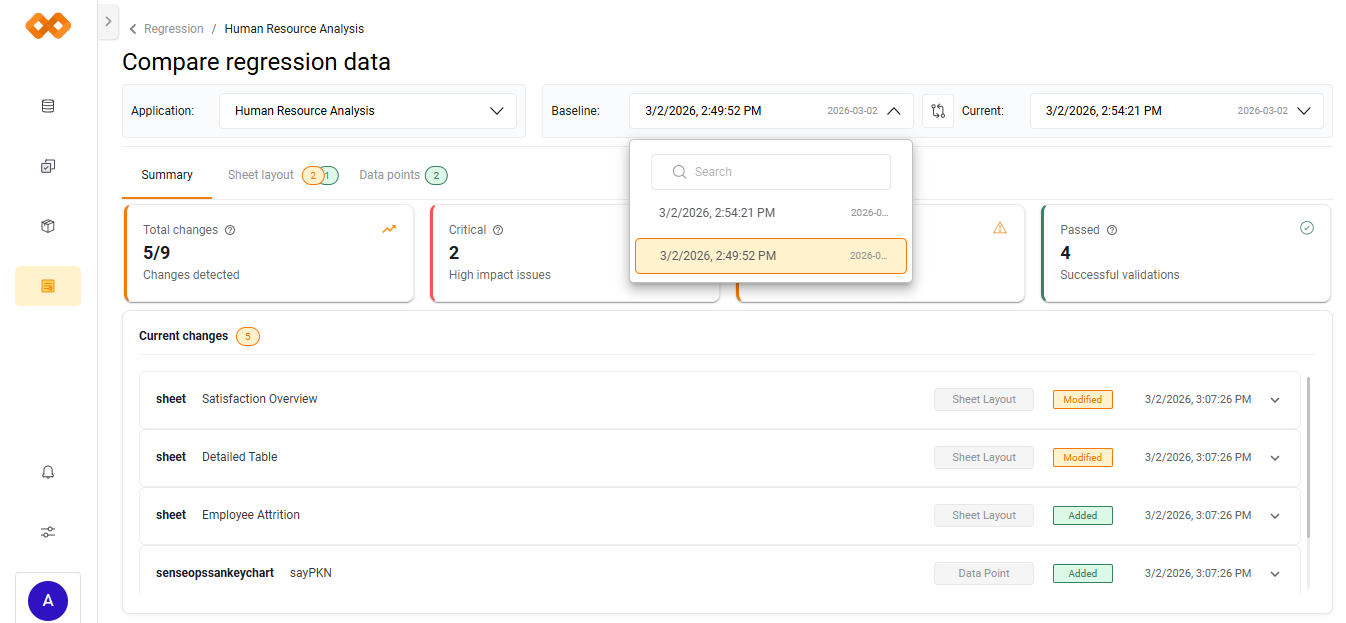Switch to the Data points tab

coord(390,175)
